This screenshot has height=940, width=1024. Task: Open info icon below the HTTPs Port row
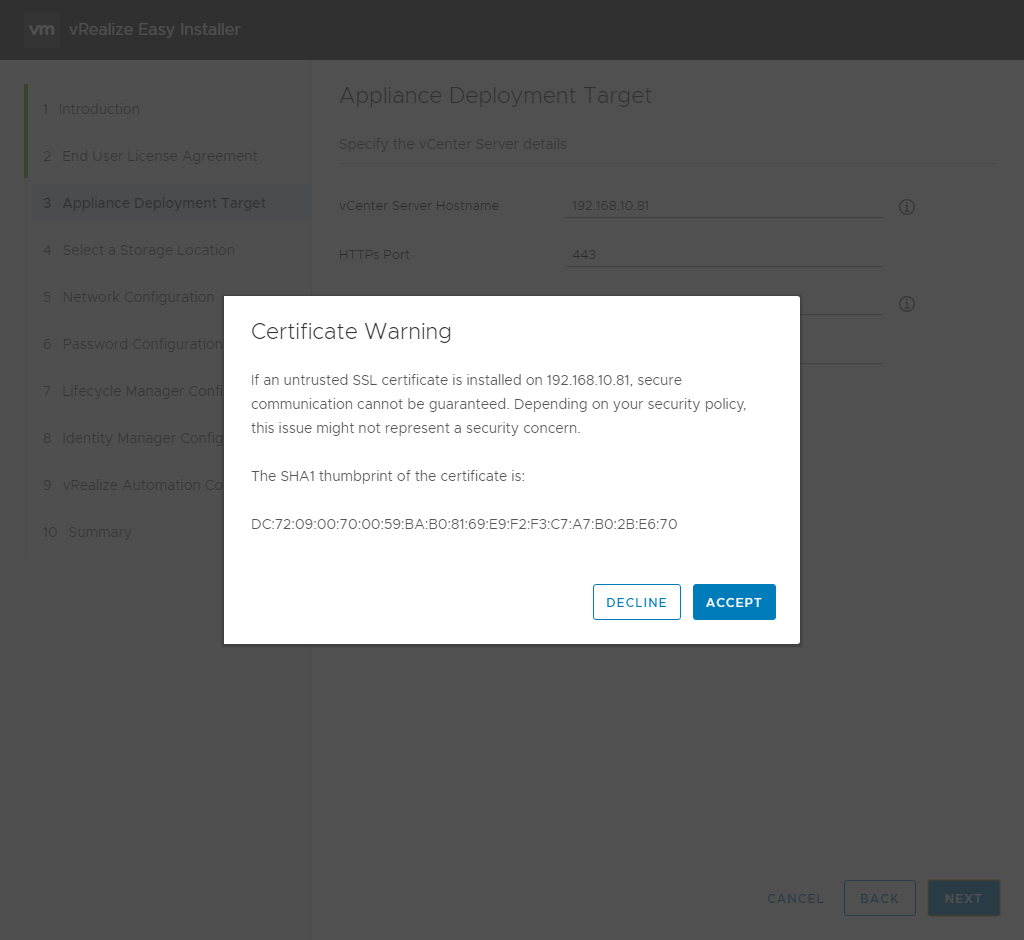(906, 304)
